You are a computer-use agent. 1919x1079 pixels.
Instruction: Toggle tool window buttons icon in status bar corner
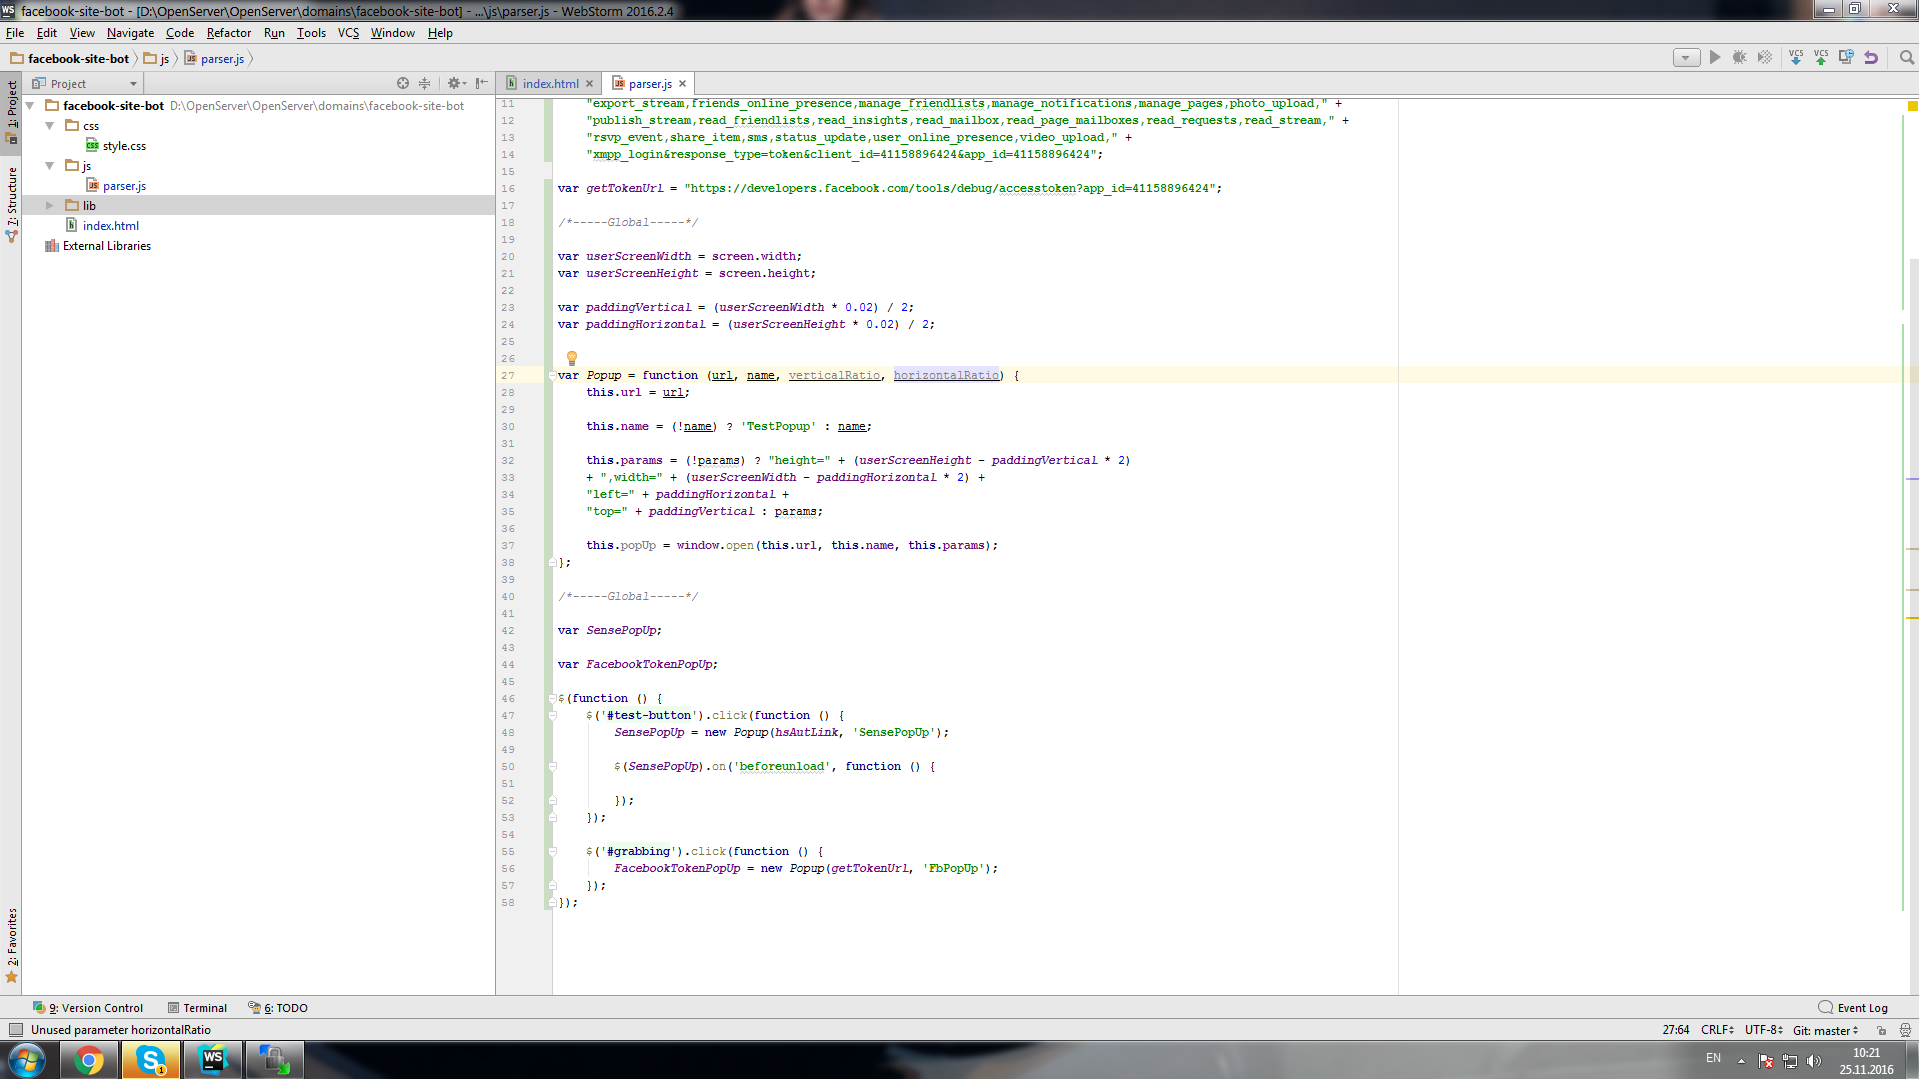click(x=15, y=1030)
